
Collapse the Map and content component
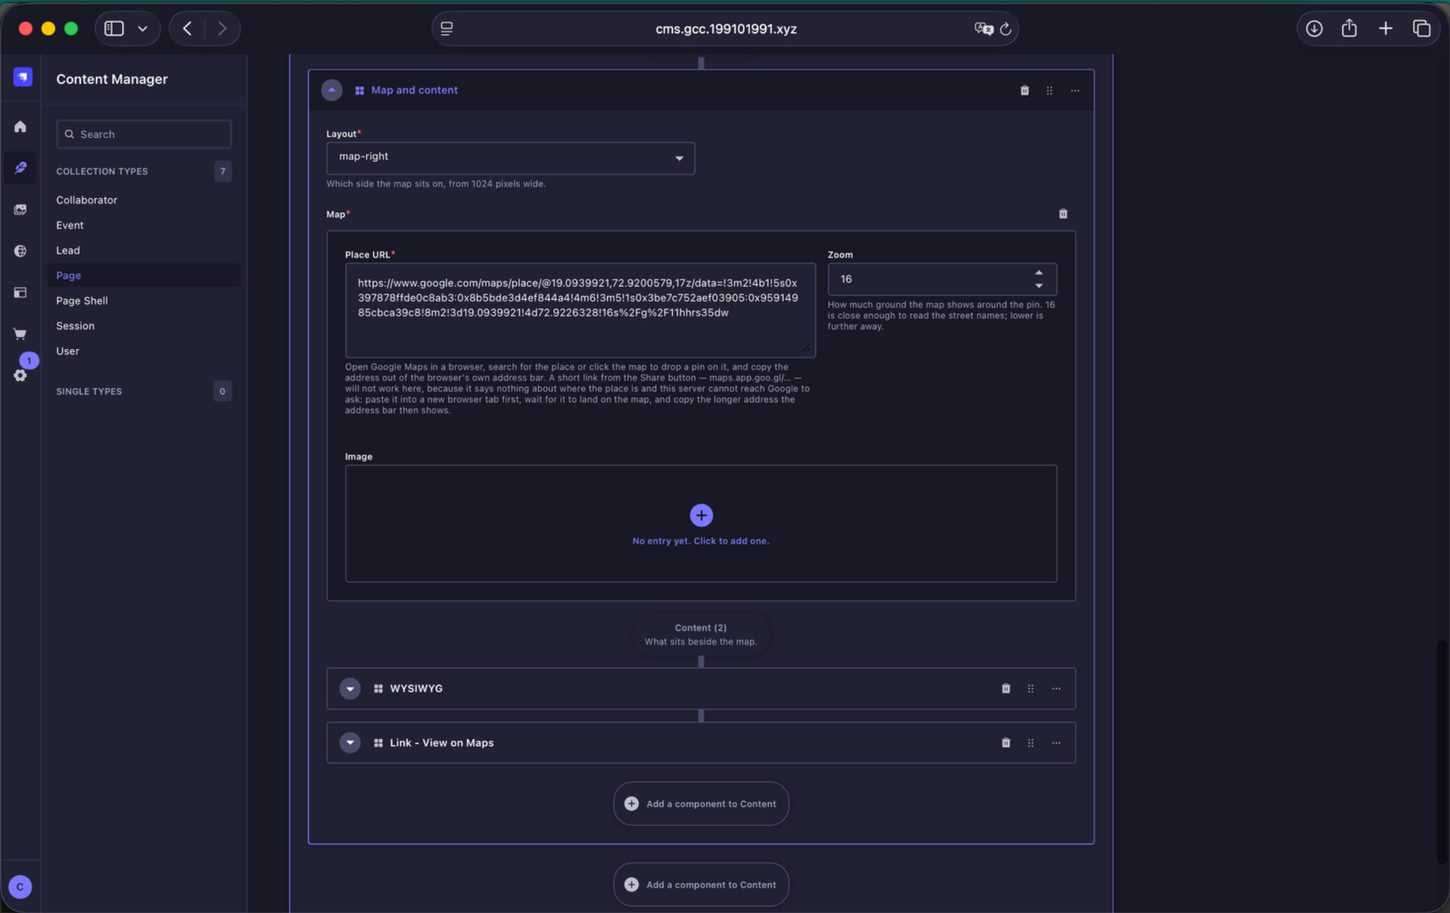332,90
